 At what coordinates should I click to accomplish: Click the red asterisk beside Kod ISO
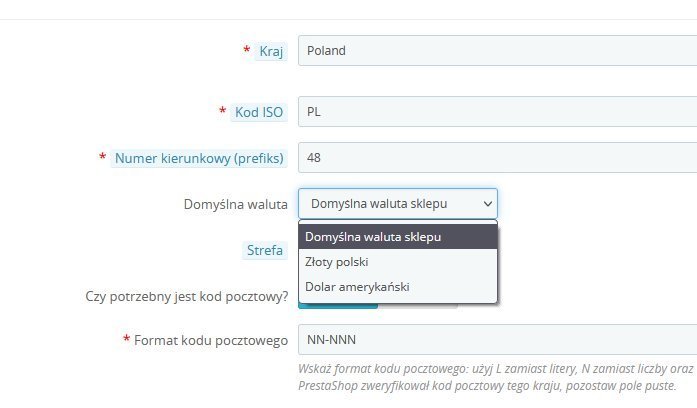point(222,112)
